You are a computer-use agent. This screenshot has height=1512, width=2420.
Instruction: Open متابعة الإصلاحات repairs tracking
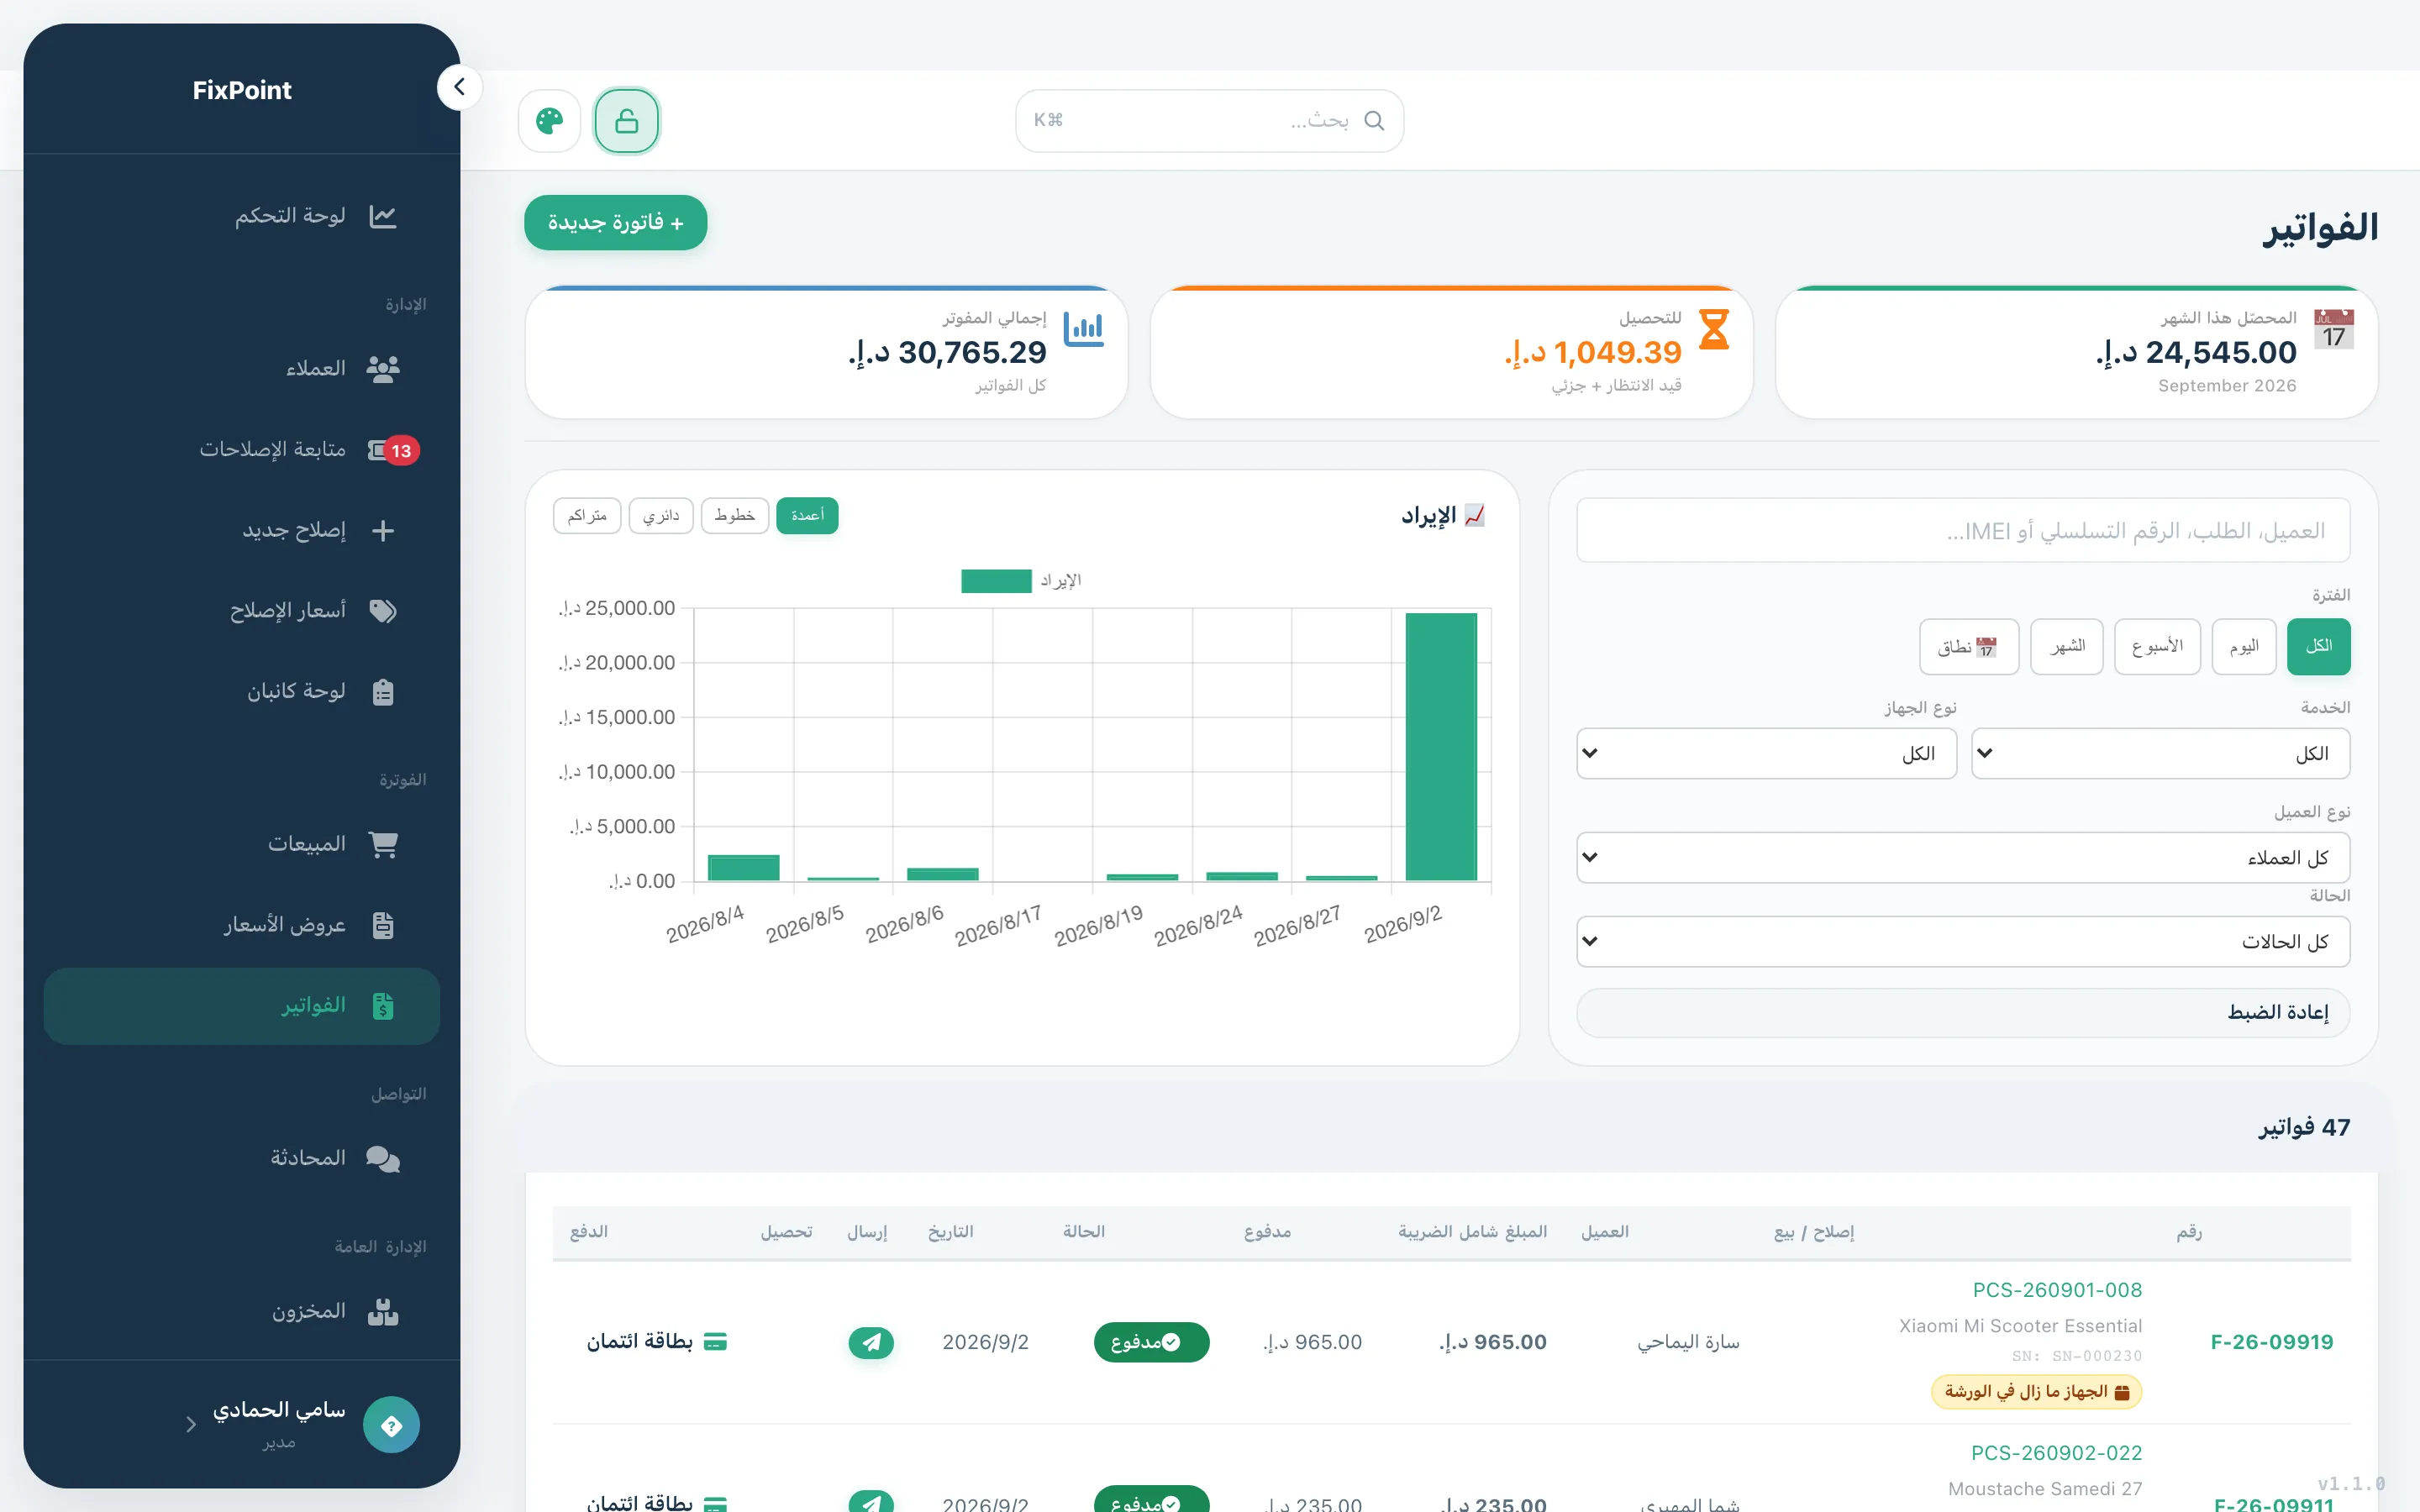242,450
